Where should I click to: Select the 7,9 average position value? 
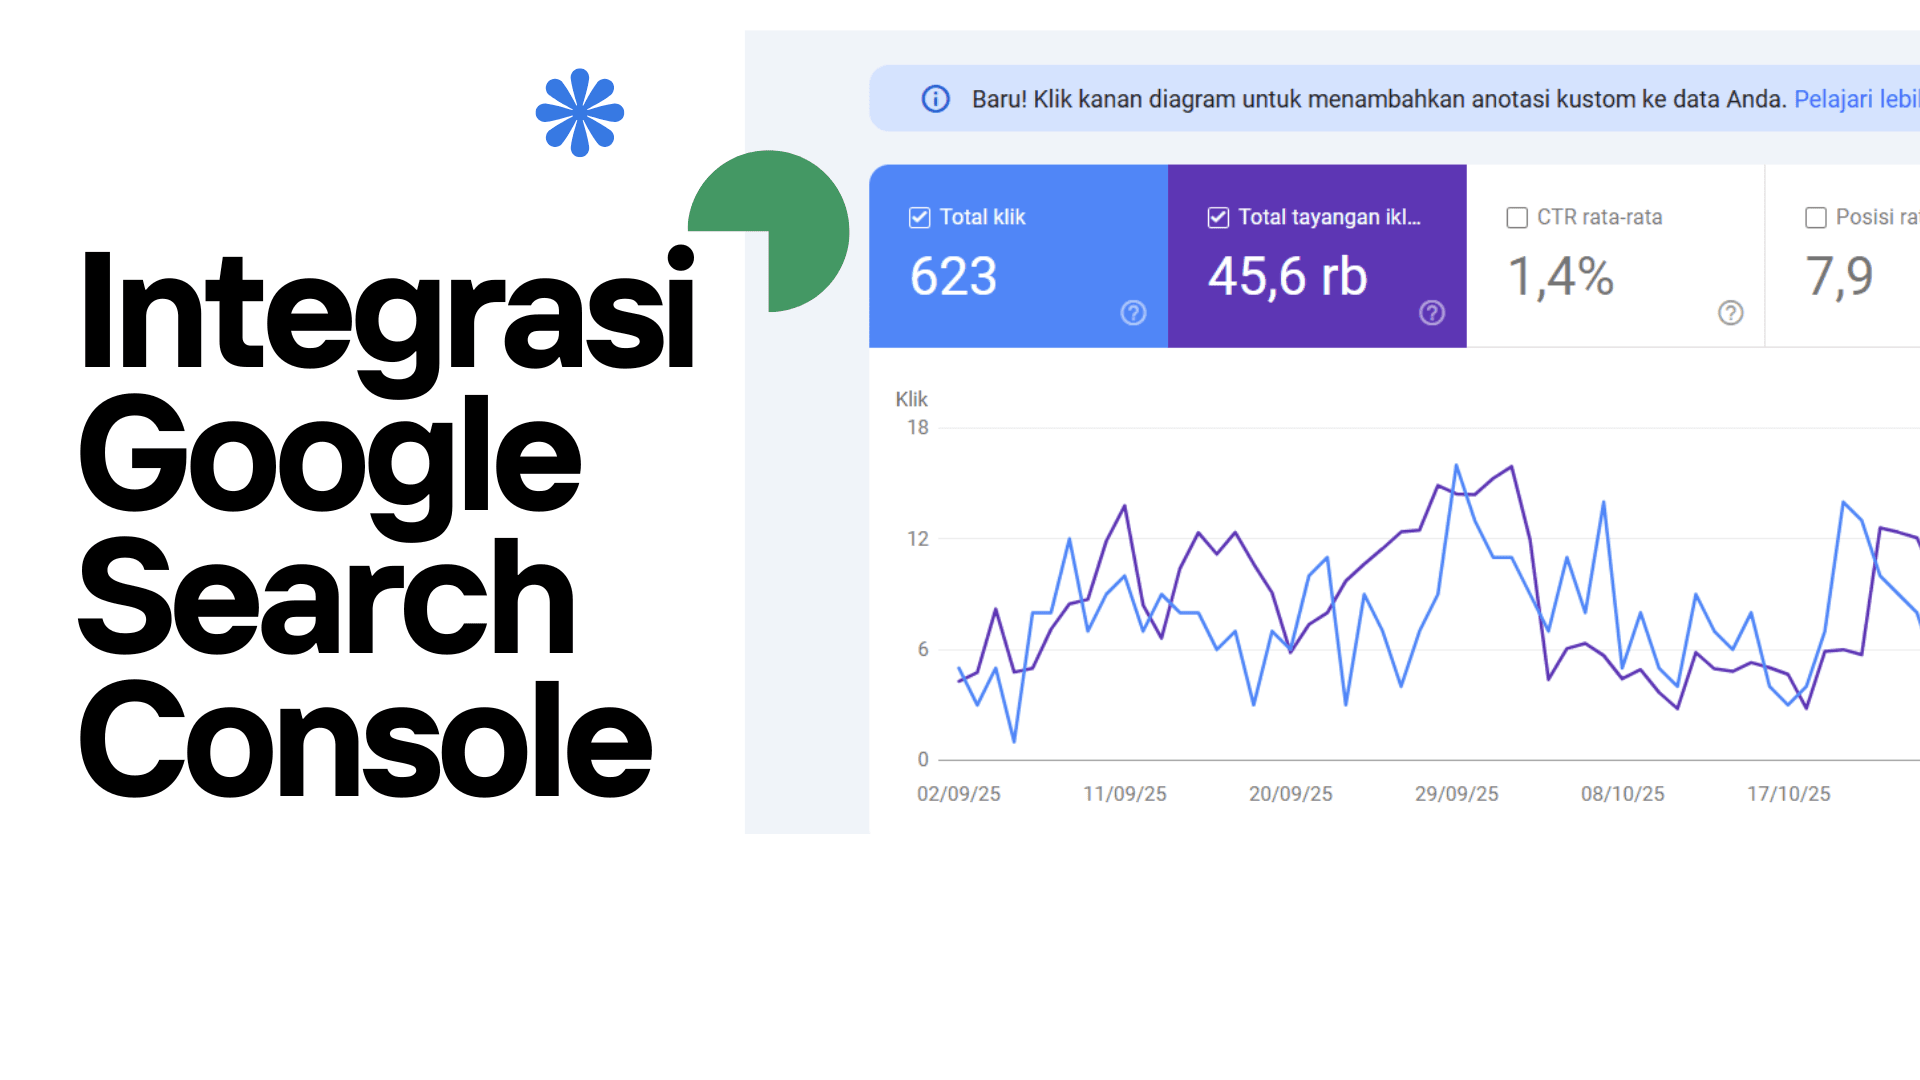pos(1839,276)
